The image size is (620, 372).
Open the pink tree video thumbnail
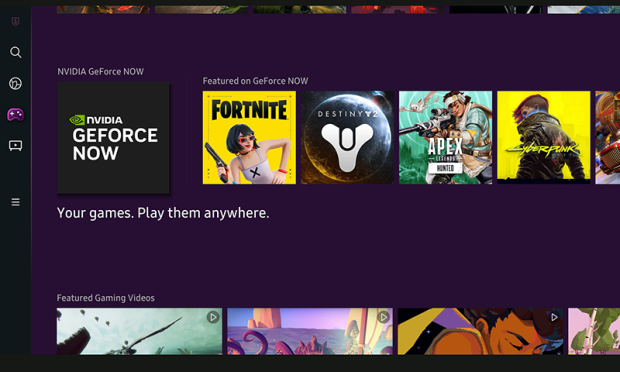594,331
